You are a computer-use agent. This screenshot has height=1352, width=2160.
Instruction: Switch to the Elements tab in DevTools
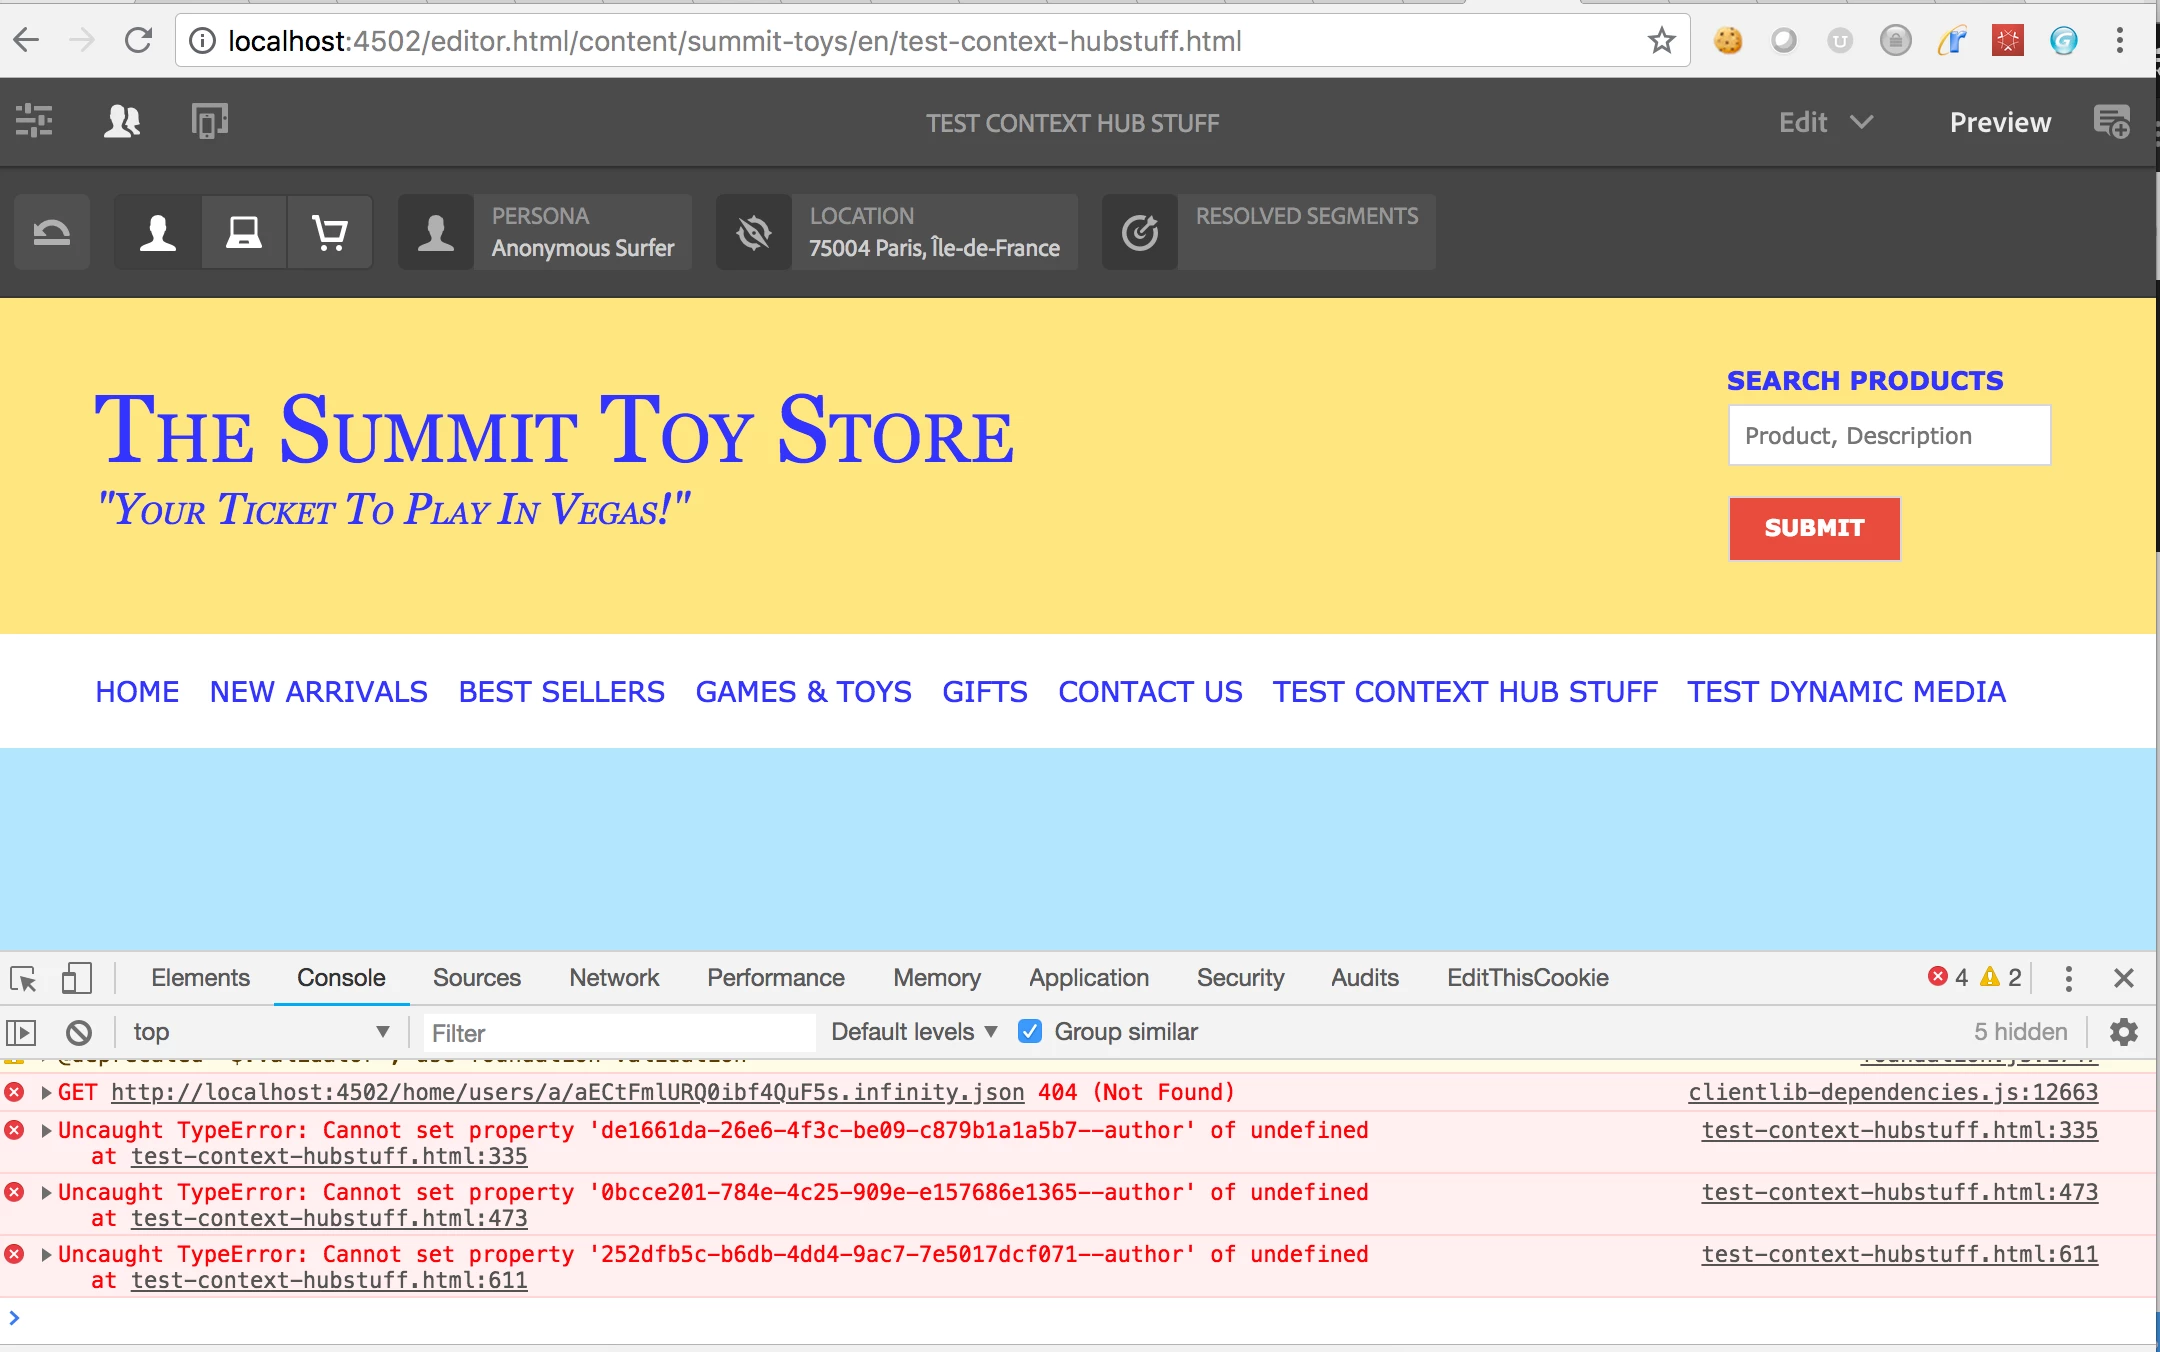pos(200,978)
